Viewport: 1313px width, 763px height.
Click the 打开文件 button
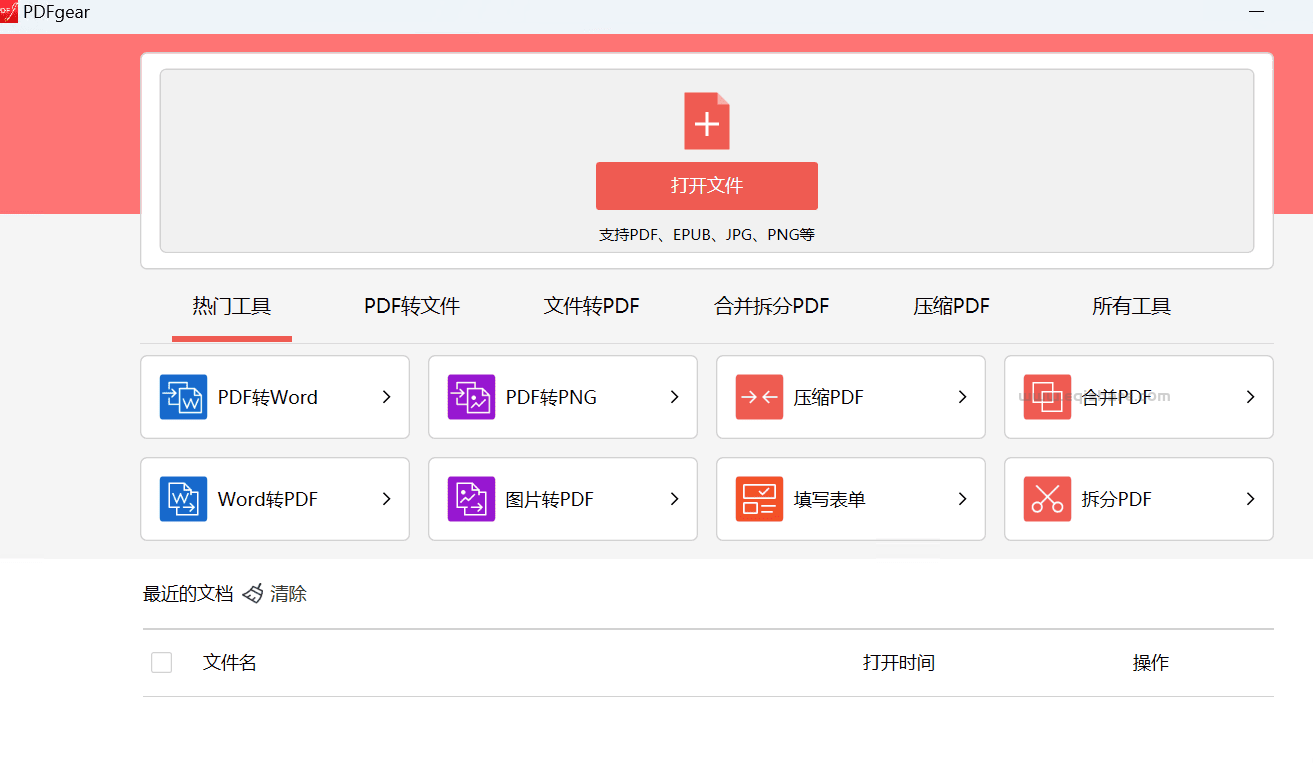(x=707, y=186)
